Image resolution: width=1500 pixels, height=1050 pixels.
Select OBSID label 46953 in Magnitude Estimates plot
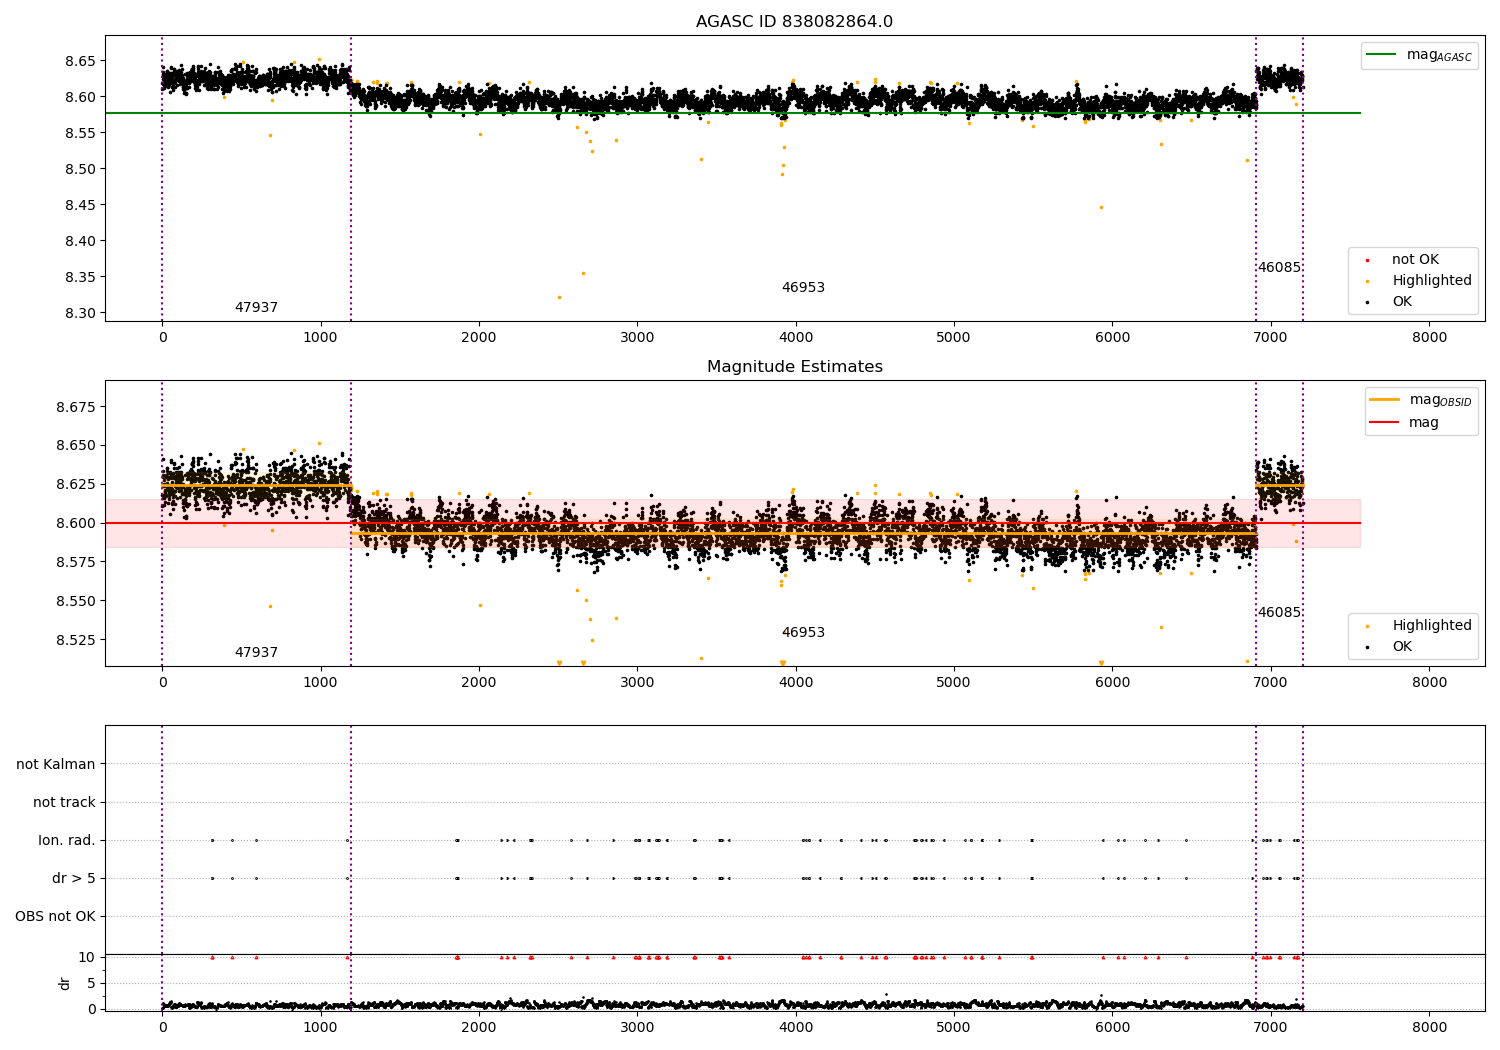[803, 633]
